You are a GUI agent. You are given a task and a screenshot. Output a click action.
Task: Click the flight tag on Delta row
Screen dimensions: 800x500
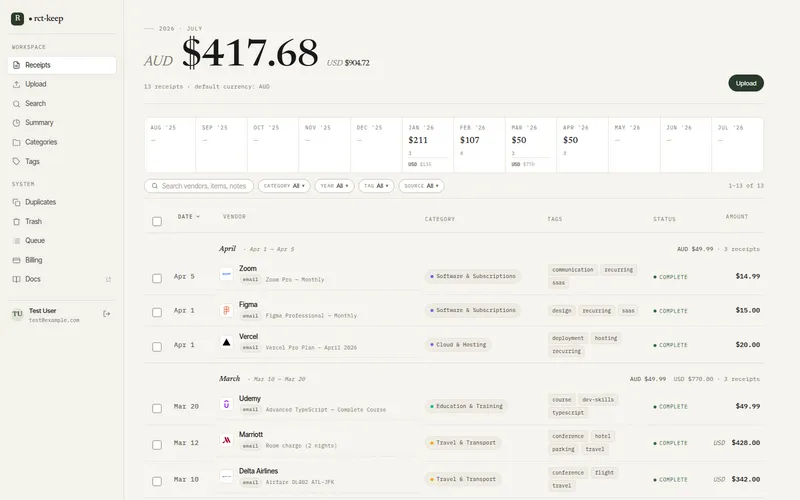coord(604,473)
